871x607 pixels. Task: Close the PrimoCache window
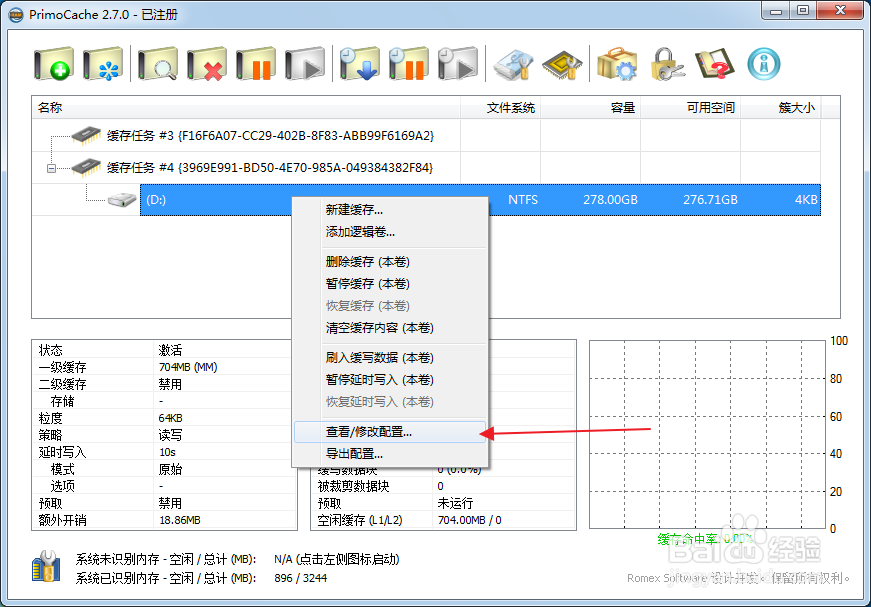pyautogui.click(x=840, y=10)
